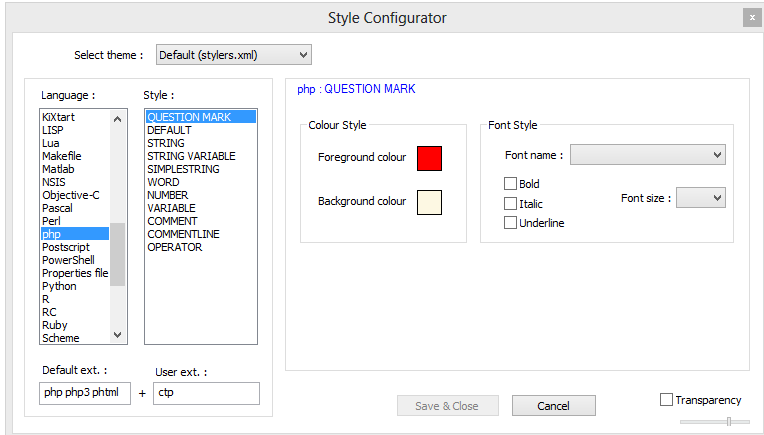Select STRING VARIABLE style entry
Viewport: 764px width, 435px height.
(x=191, y=156)
